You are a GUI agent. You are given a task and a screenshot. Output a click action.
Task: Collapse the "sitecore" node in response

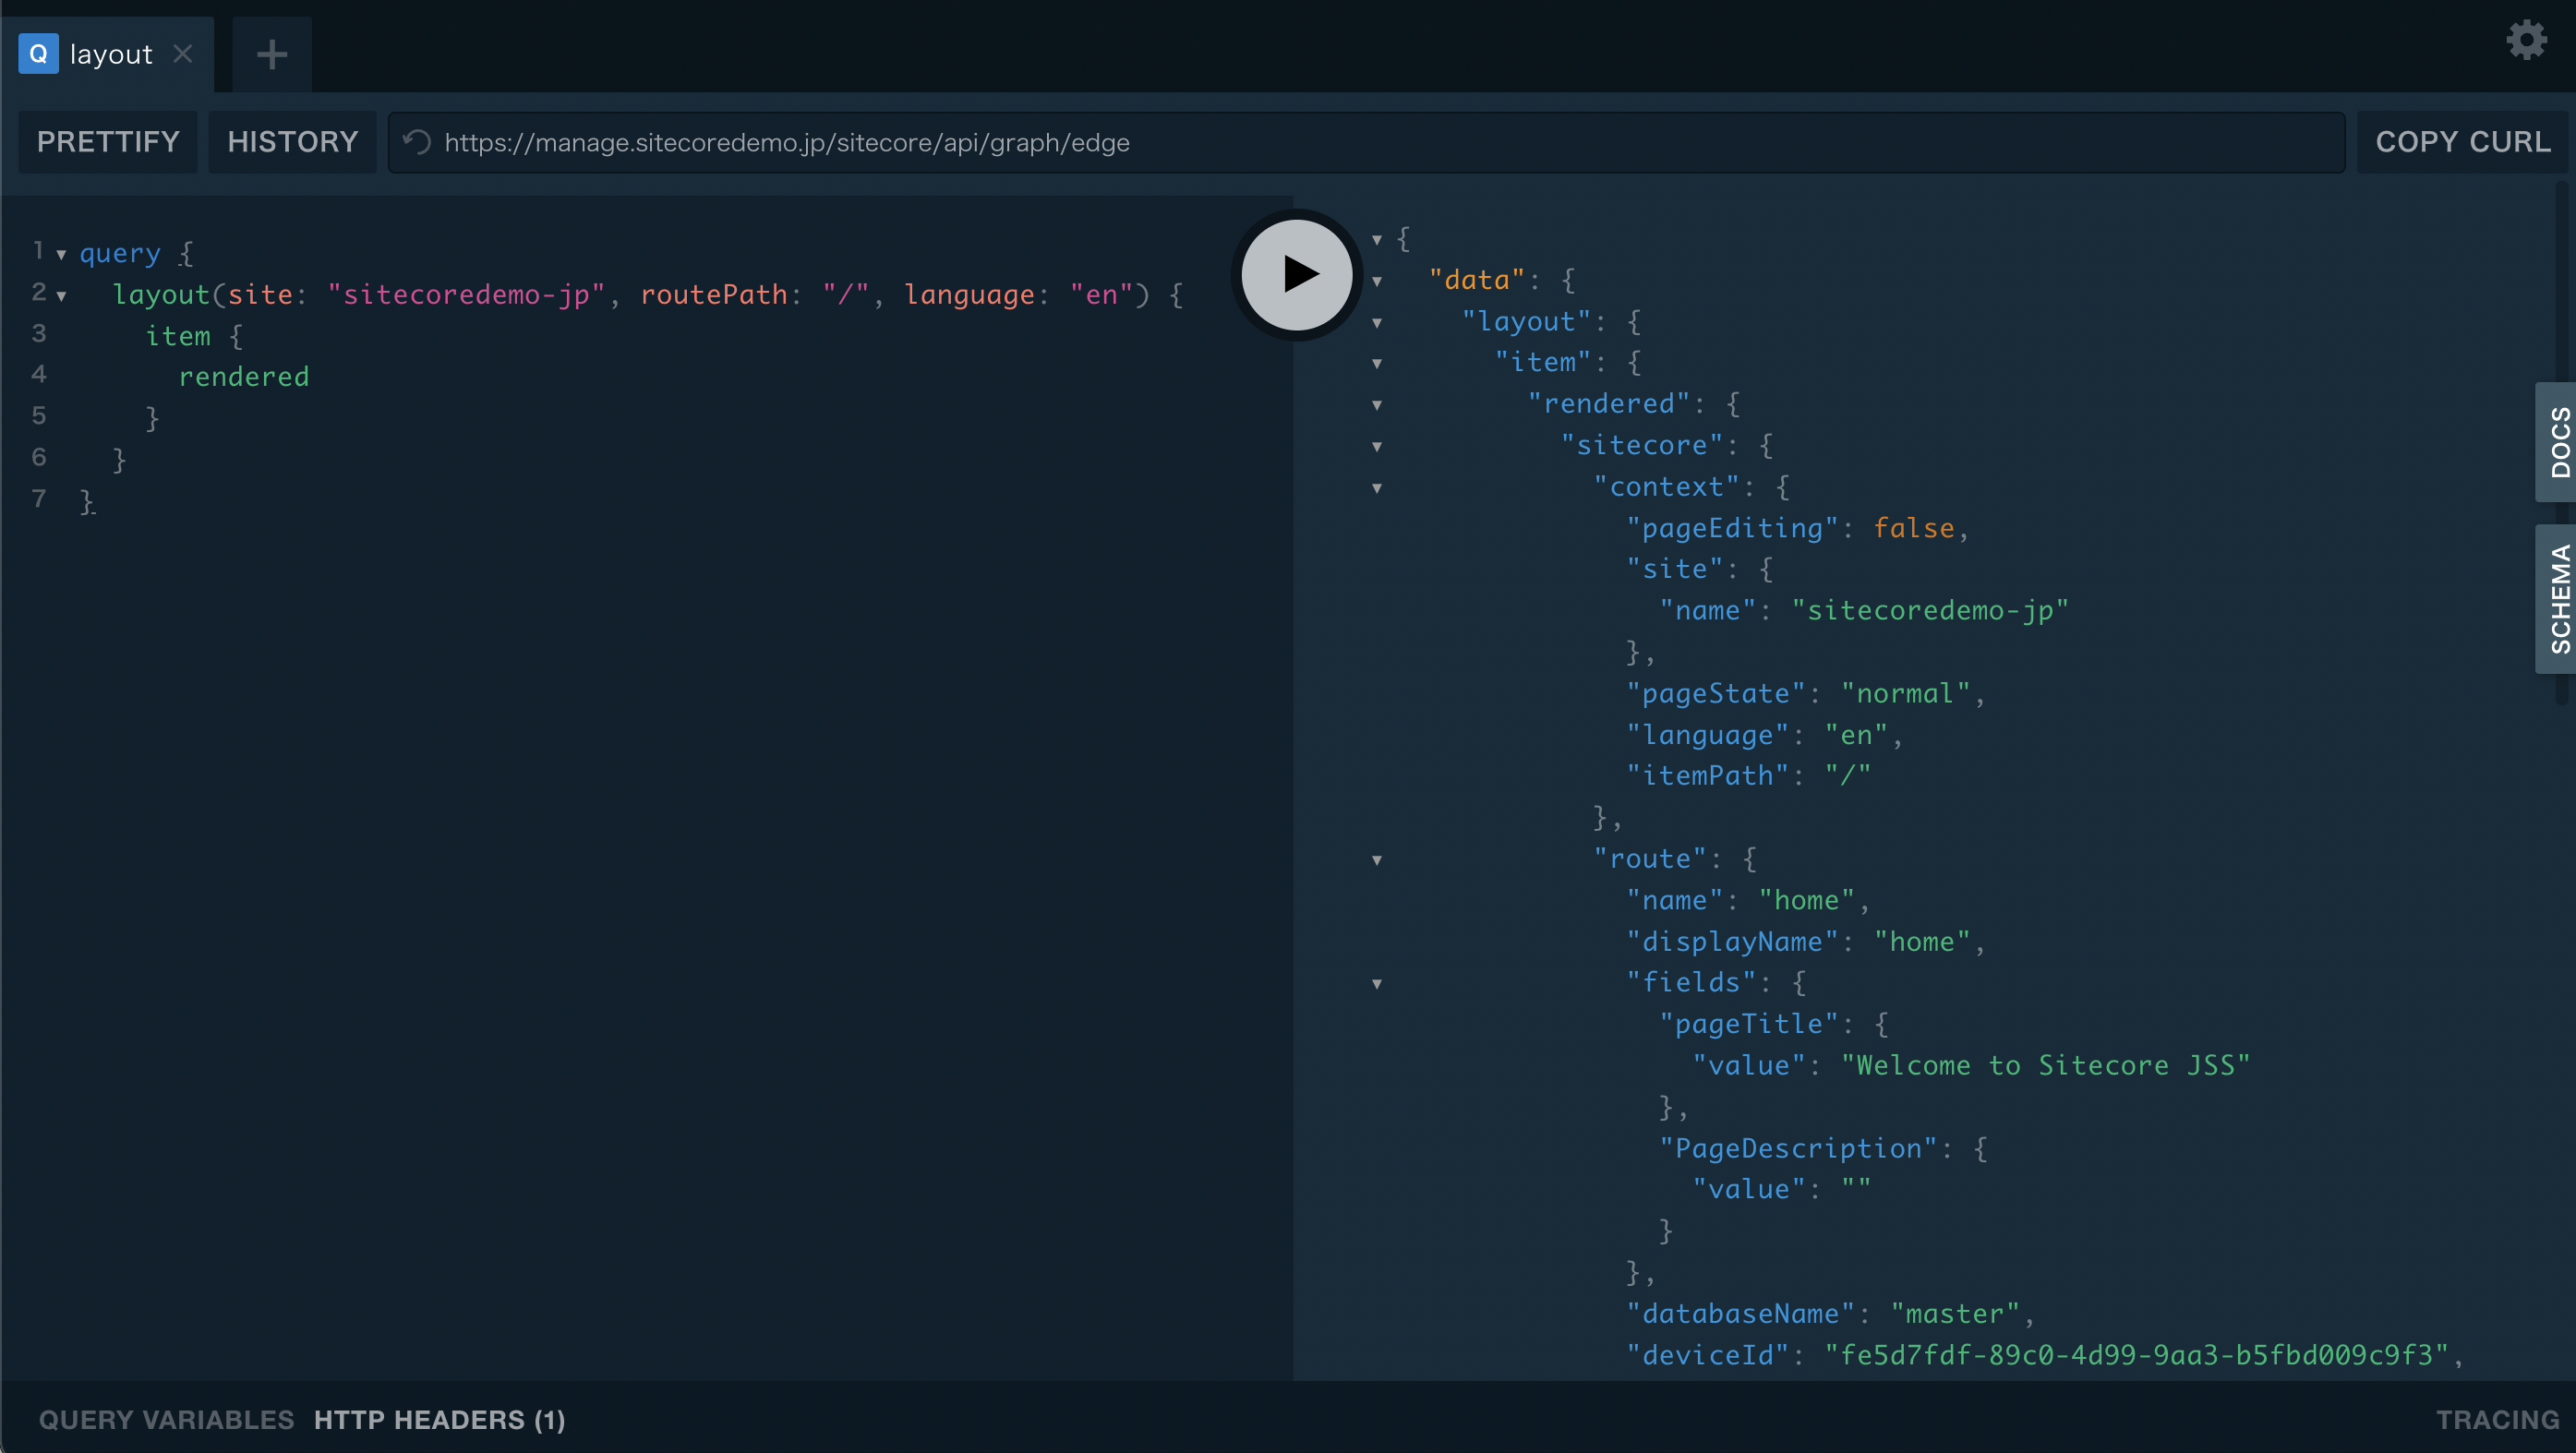pyautogui.click(x=1377, y=447)
